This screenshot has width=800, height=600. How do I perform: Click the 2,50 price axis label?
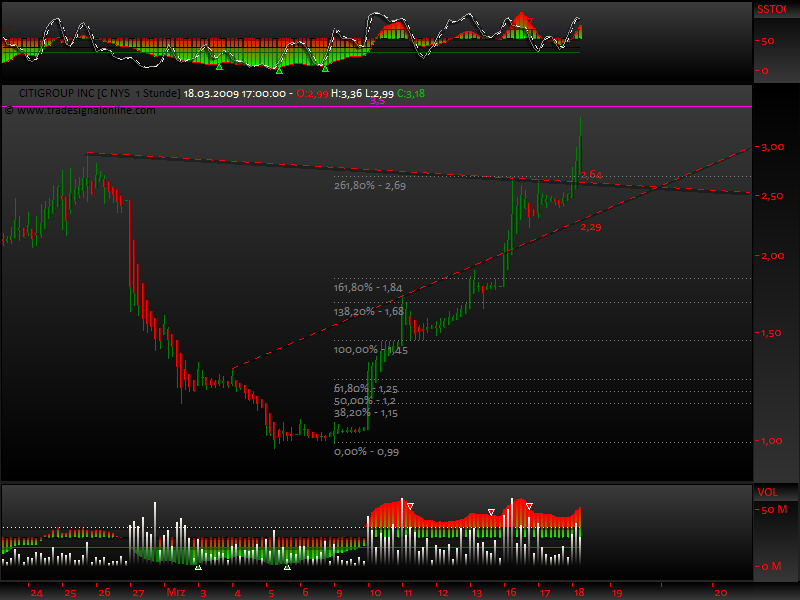[772, 196]
